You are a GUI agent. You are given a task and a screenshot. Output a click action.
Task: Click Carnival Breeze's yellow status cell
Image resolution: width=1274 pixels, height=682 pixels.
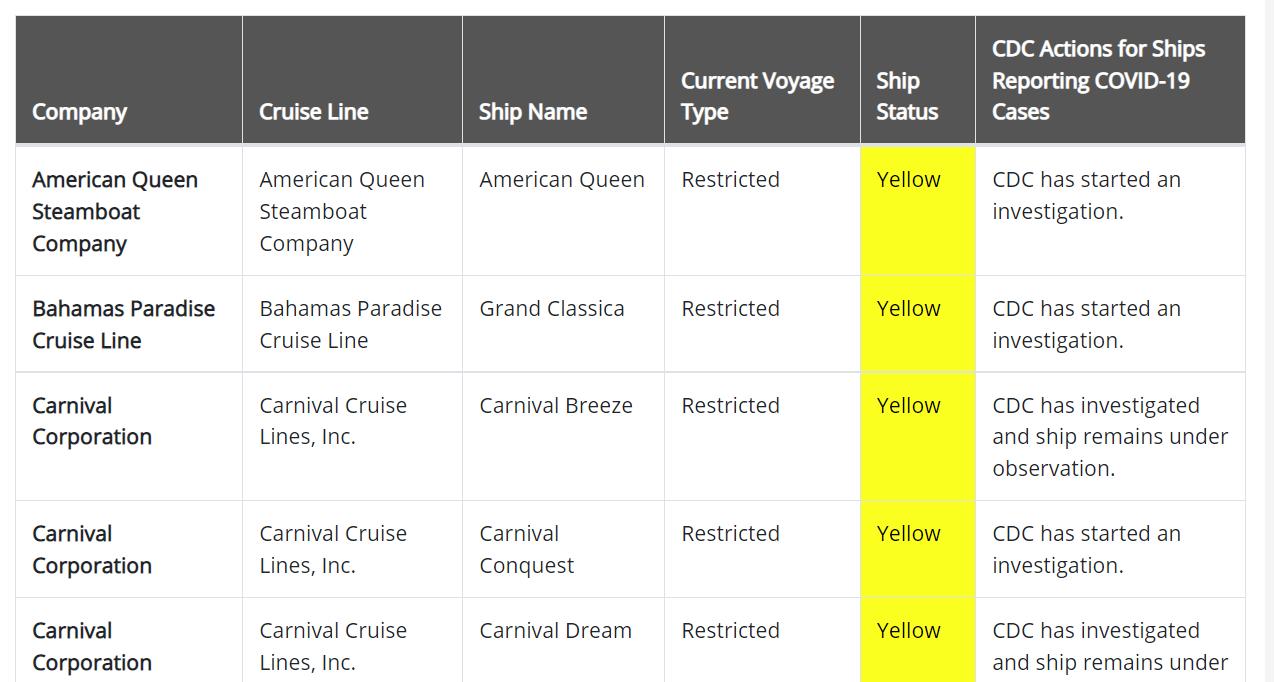(x=918, y=437)
